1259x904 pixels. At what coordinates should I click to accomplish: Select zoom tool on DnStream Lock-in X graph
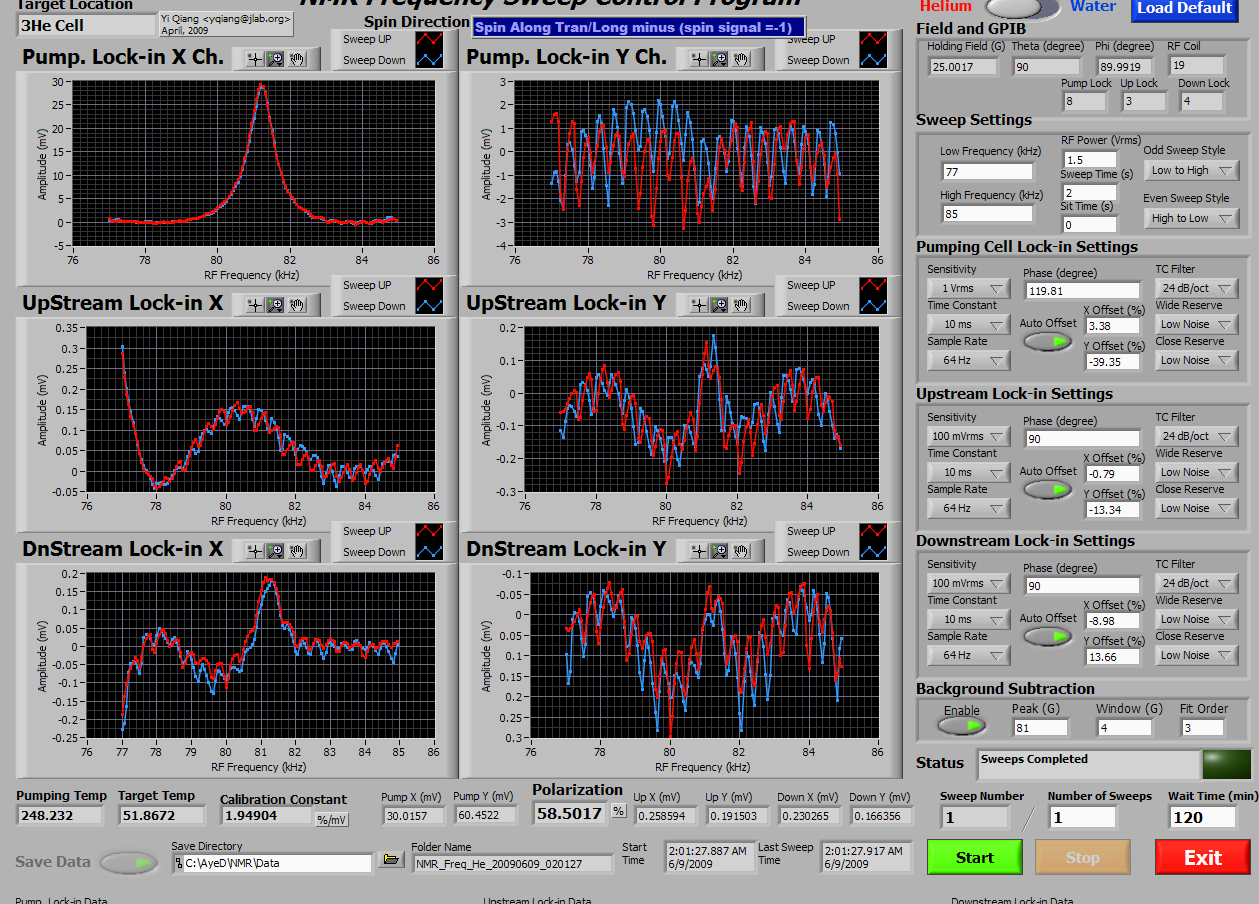[276, 551]
